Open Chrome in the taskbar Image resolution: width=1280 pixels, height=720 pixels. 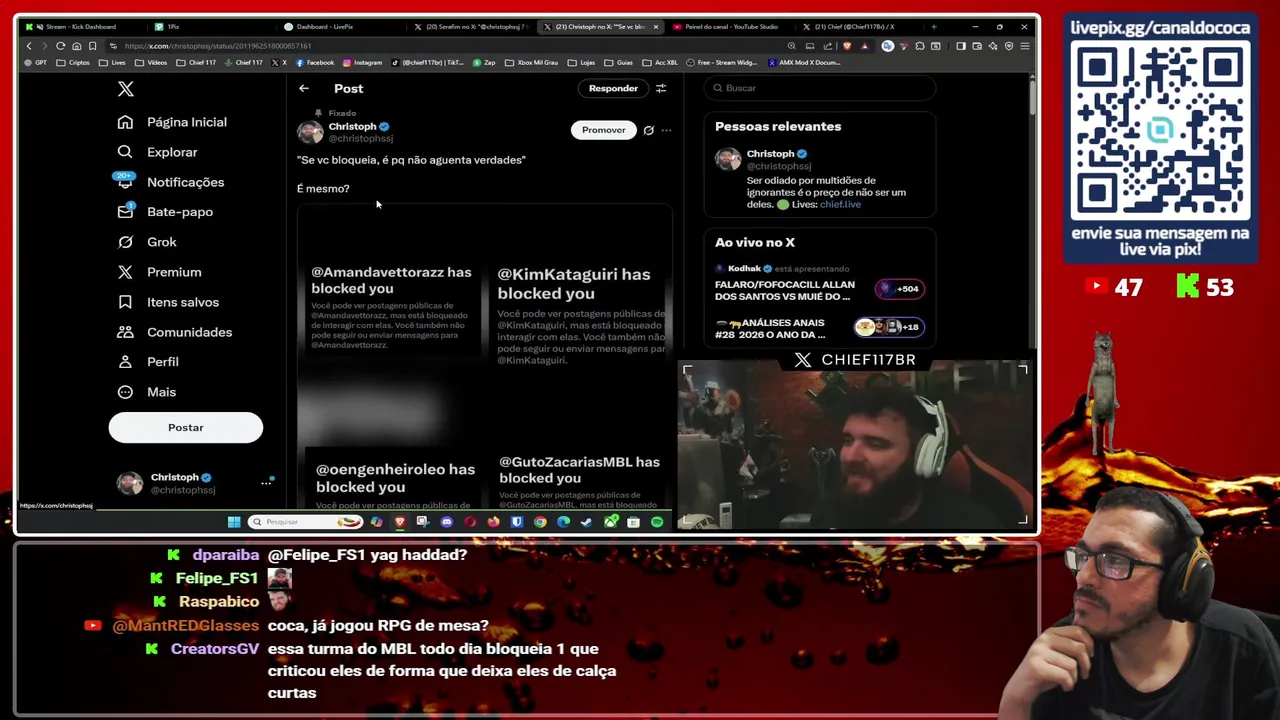tap(540, 522)
